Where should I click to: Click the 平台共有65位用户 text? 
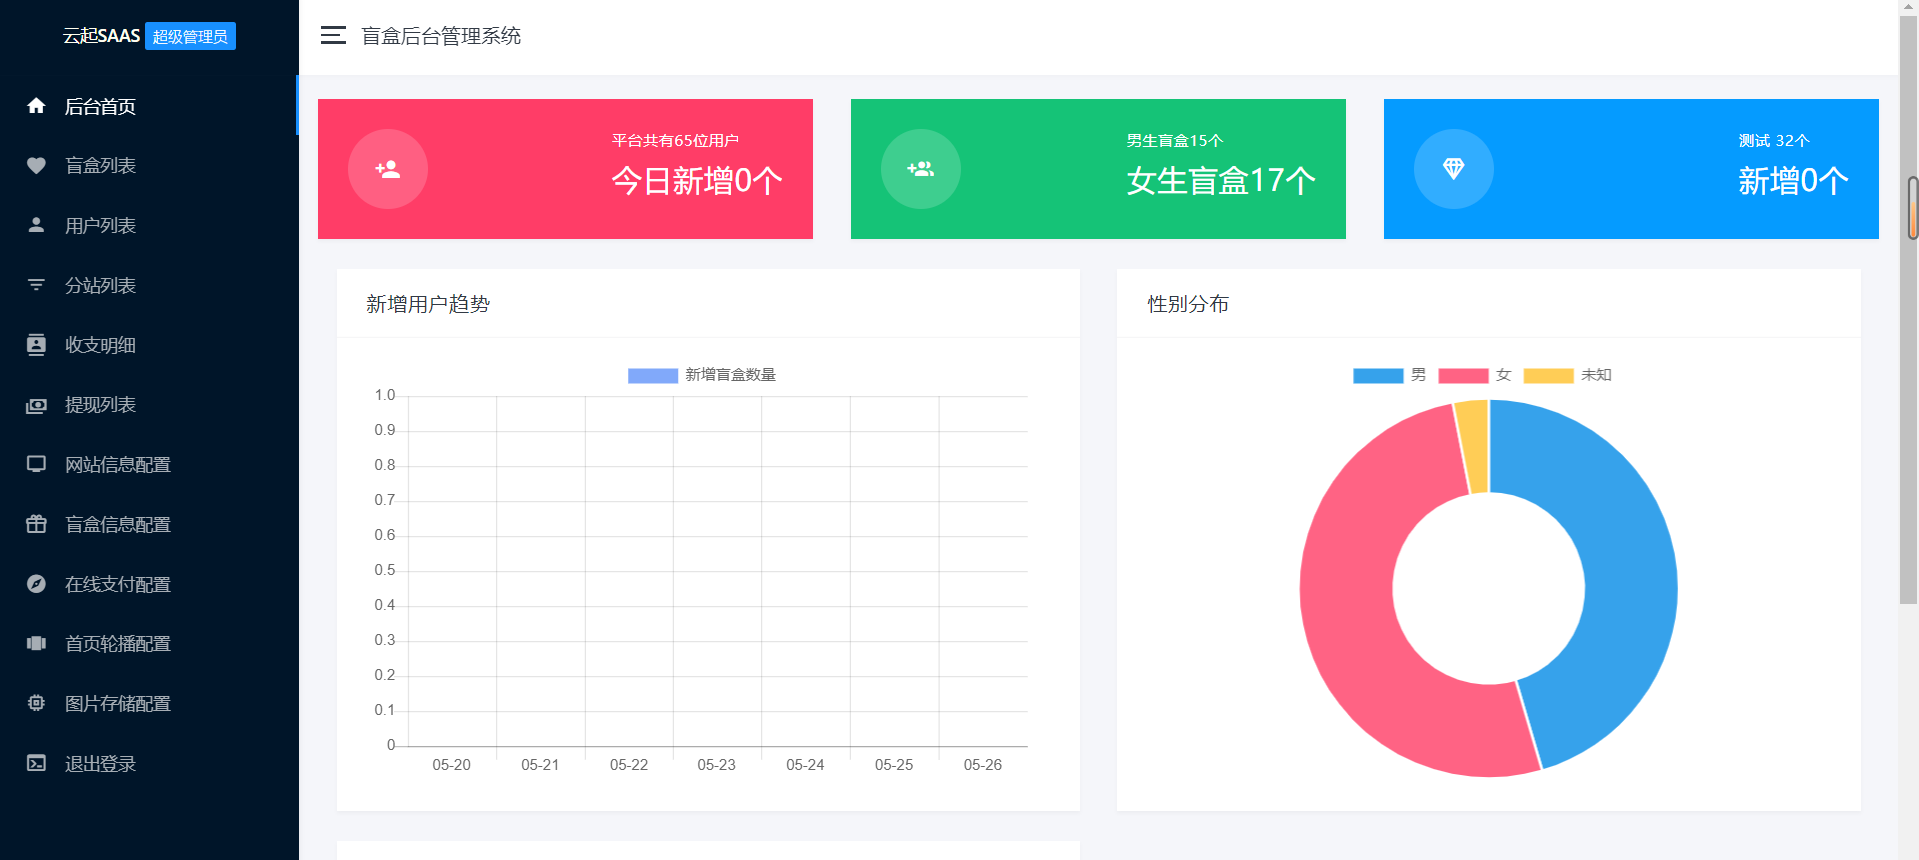(675, 141)
